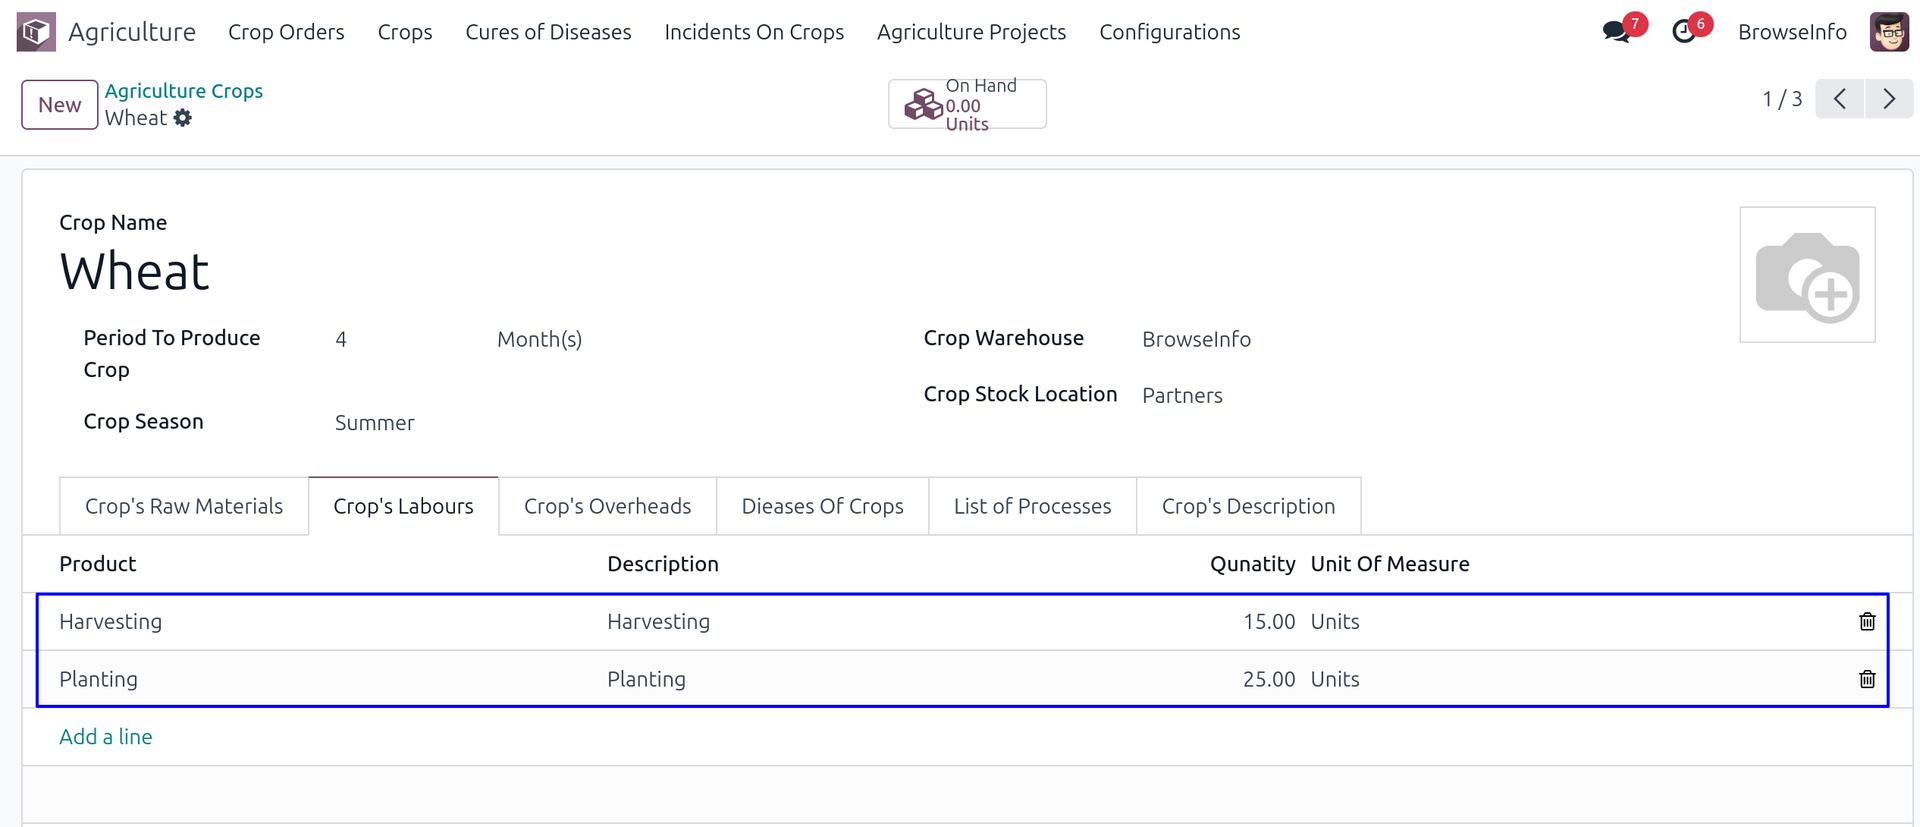Upload a crop image via camera placeholder
The height and width of the screenshot is (827, 1920).
[x=1806, y=275]
